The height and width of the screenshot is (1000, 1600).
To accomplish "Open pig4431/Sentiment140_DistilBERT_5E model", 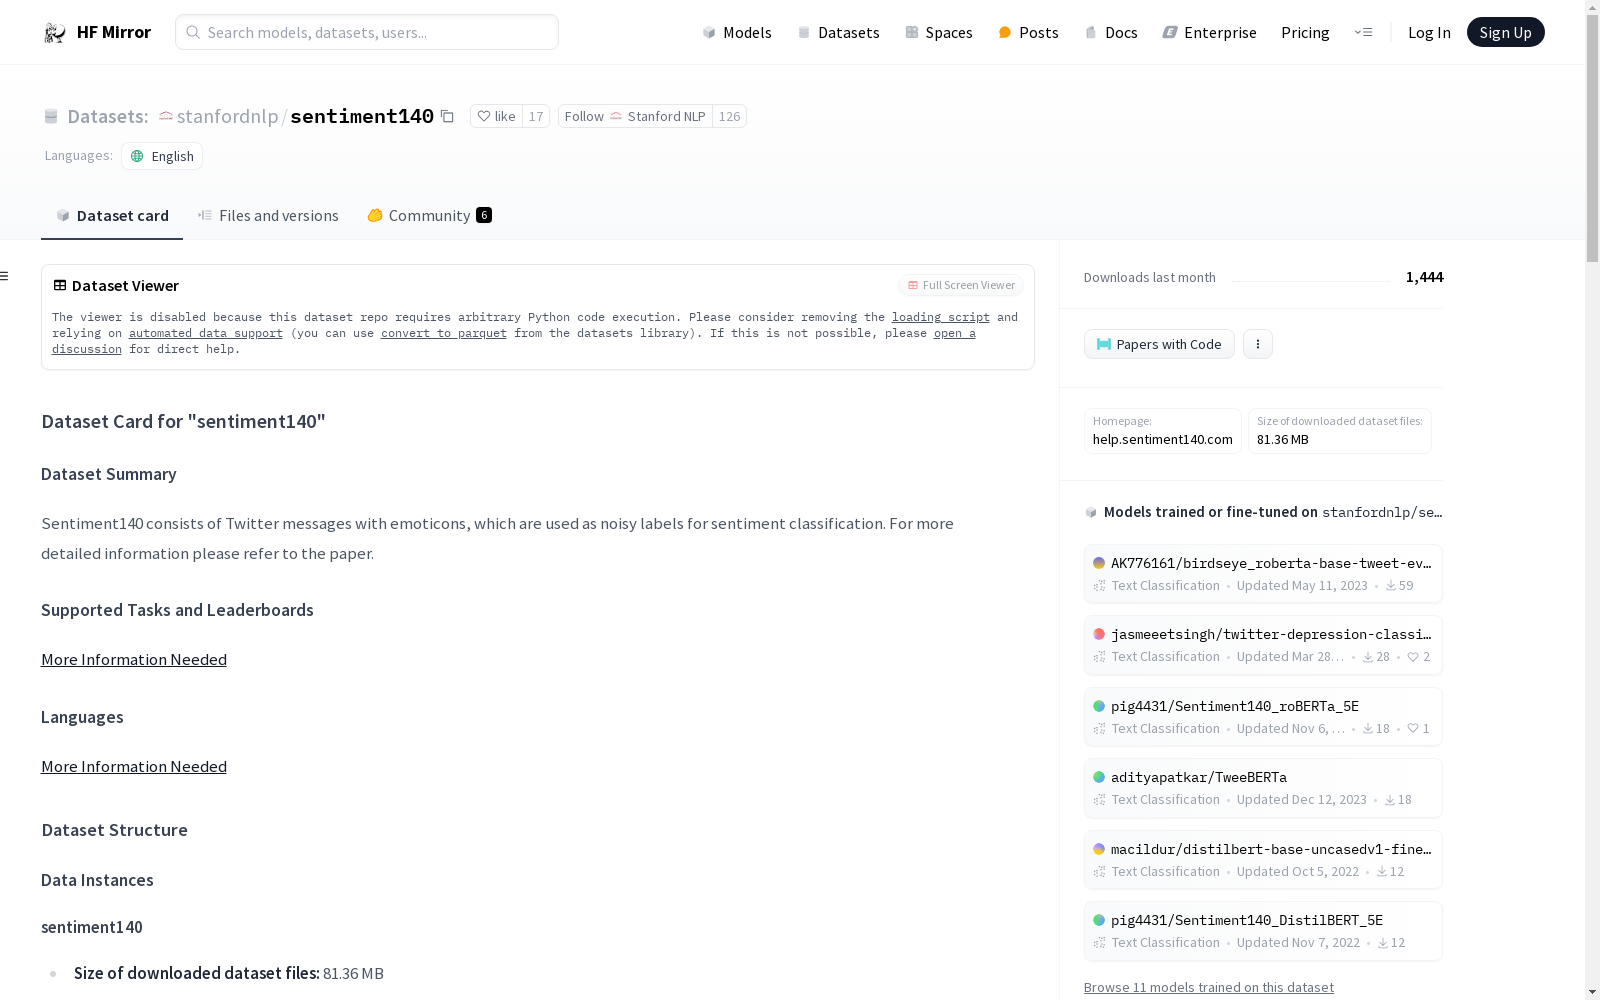I will click(x=1263, y=931).
